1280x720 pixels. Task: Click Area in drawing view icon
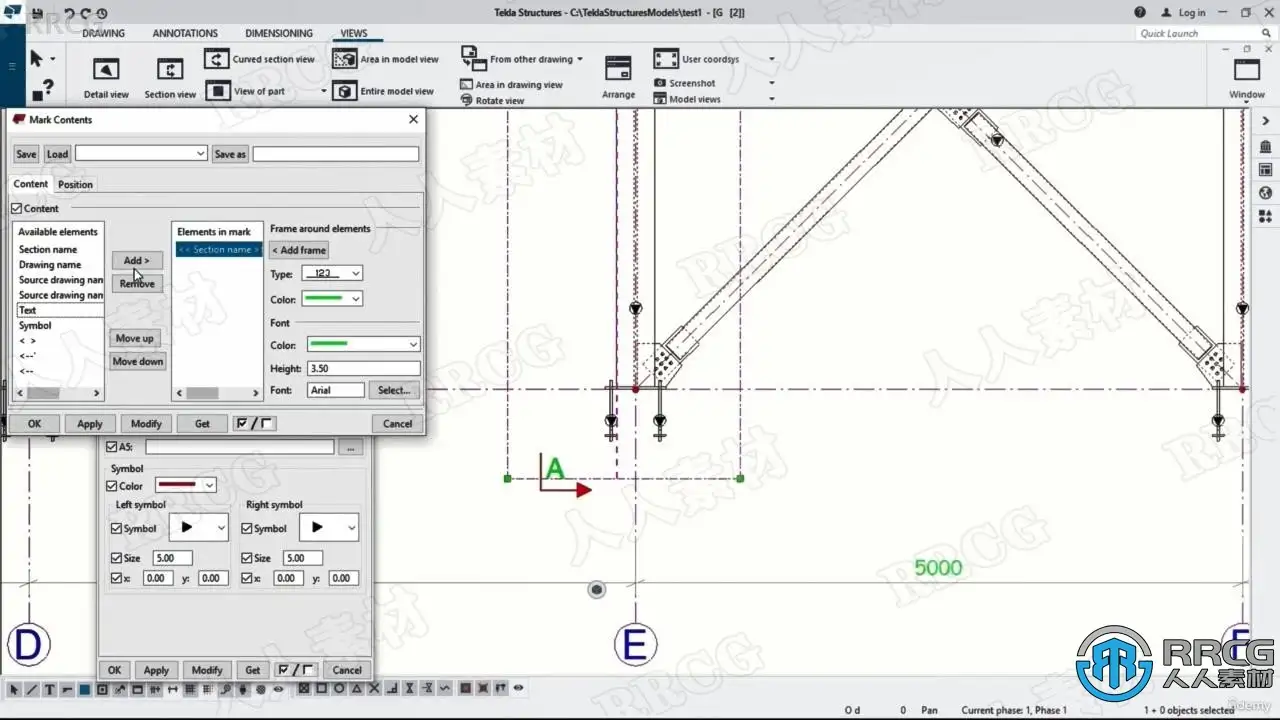tap(467, 85)
